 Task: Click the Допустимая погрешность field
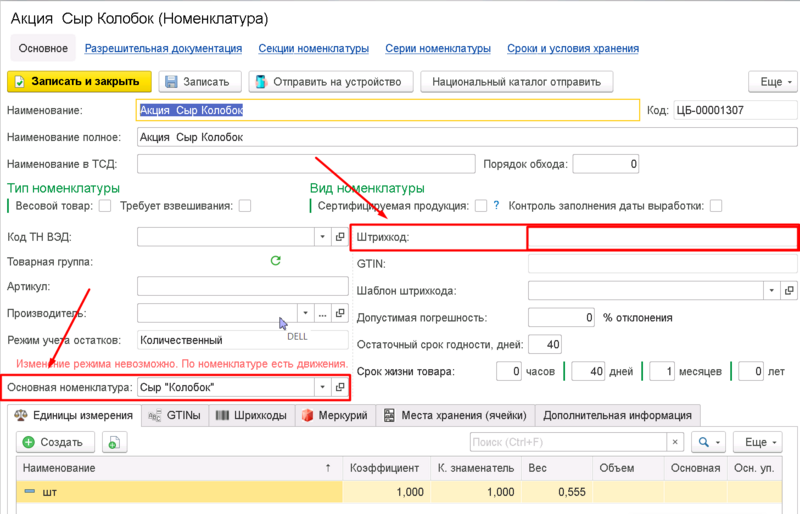[561, 317]
